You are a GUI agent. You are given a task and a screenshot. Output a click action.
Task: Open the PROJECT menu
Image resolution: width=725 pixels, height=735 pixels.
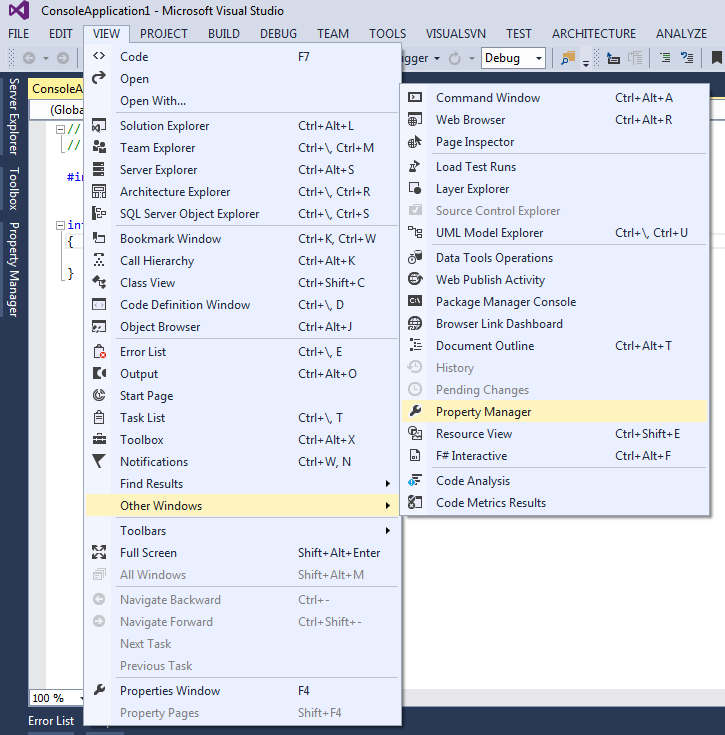164,34
